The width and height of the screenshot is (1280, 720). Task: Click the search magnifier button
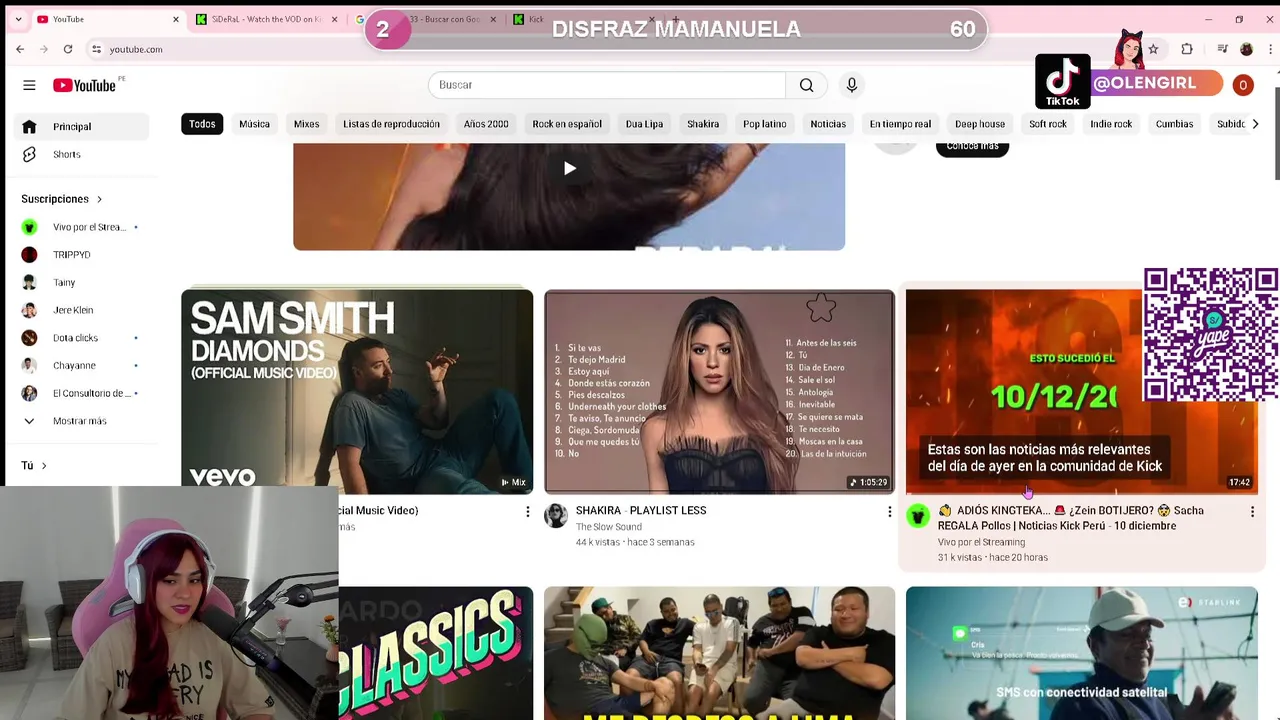click(x=806, y=85)
